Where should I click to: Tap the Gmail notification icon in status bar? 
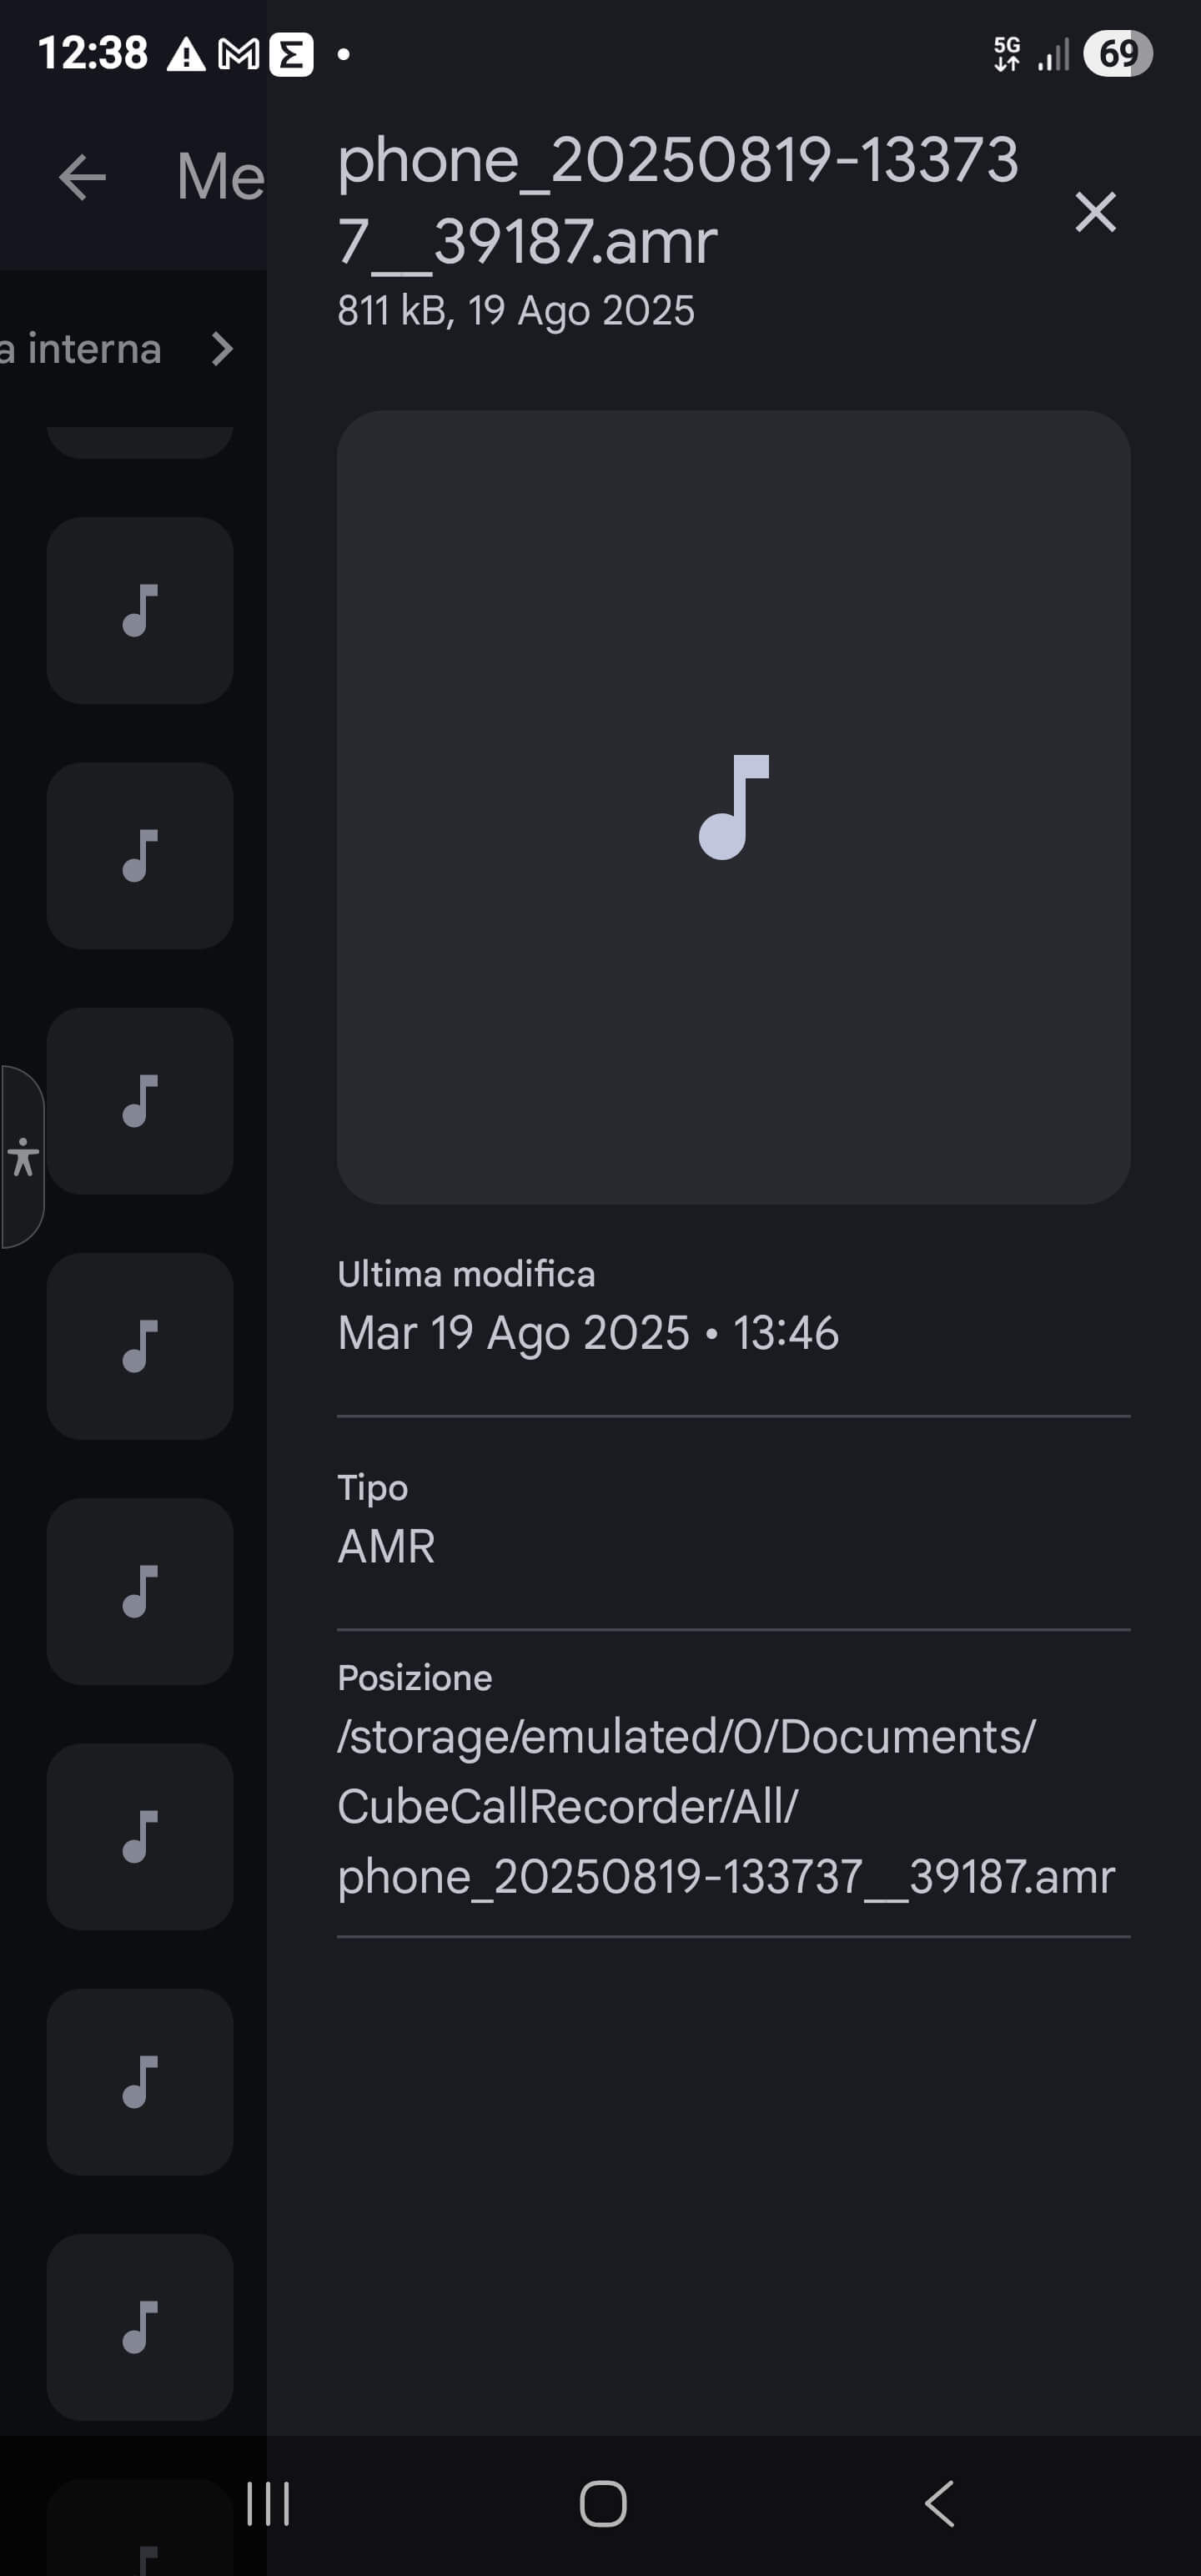tap(239, 54)
